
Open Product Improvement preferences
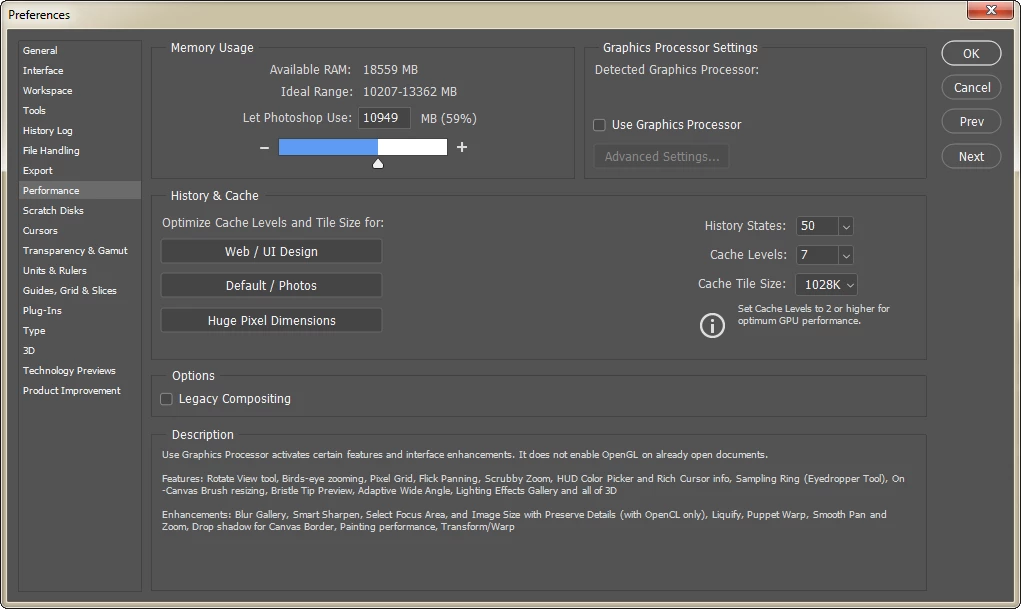pos(79,391)
